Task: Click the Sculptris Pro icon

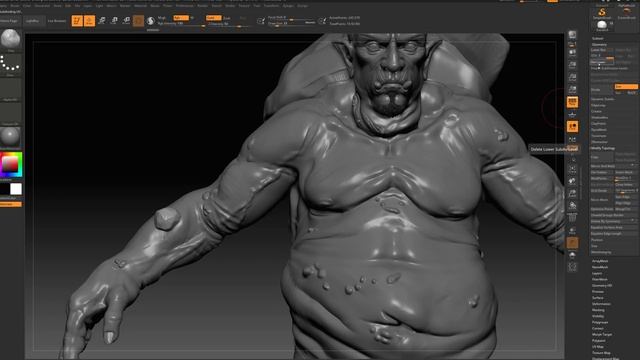Action: 151,20
